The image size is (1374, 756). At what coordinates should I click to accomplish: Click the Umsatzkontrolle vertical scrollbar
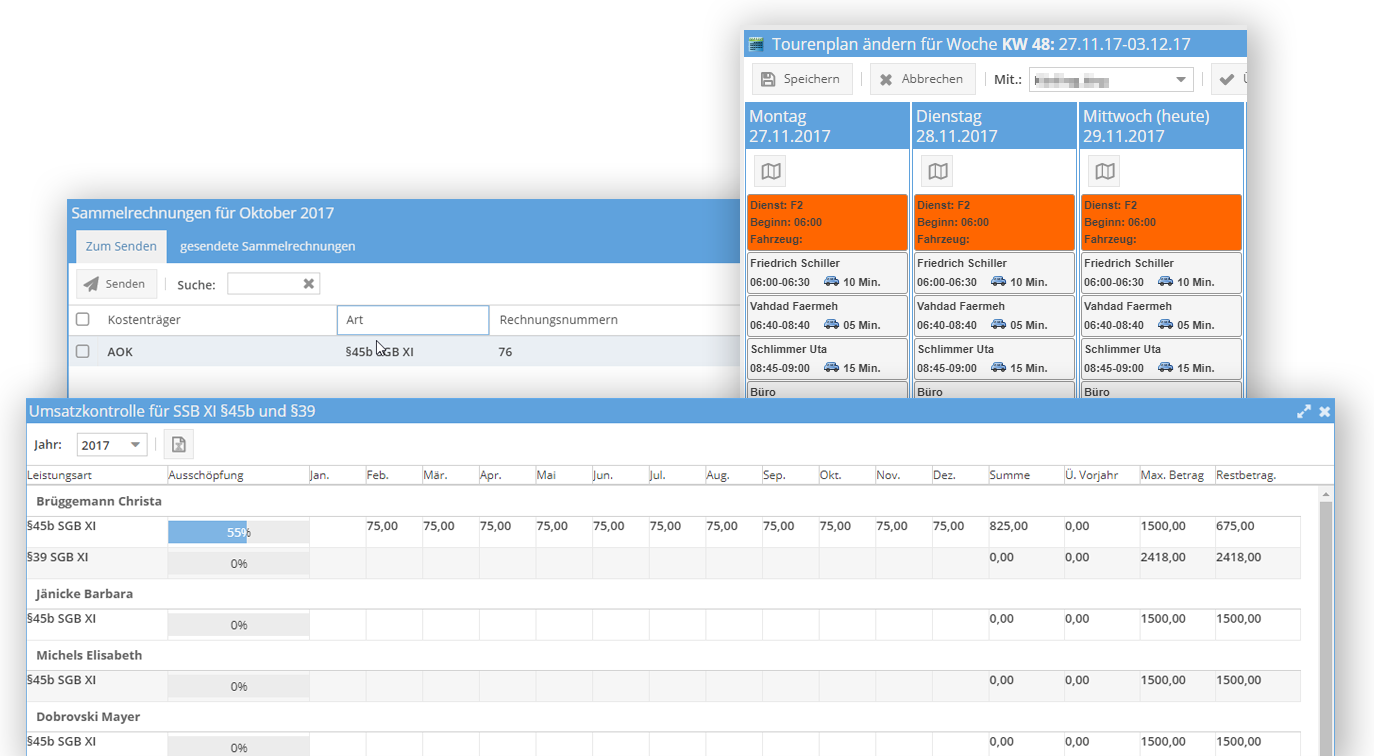coord(1326,620)
